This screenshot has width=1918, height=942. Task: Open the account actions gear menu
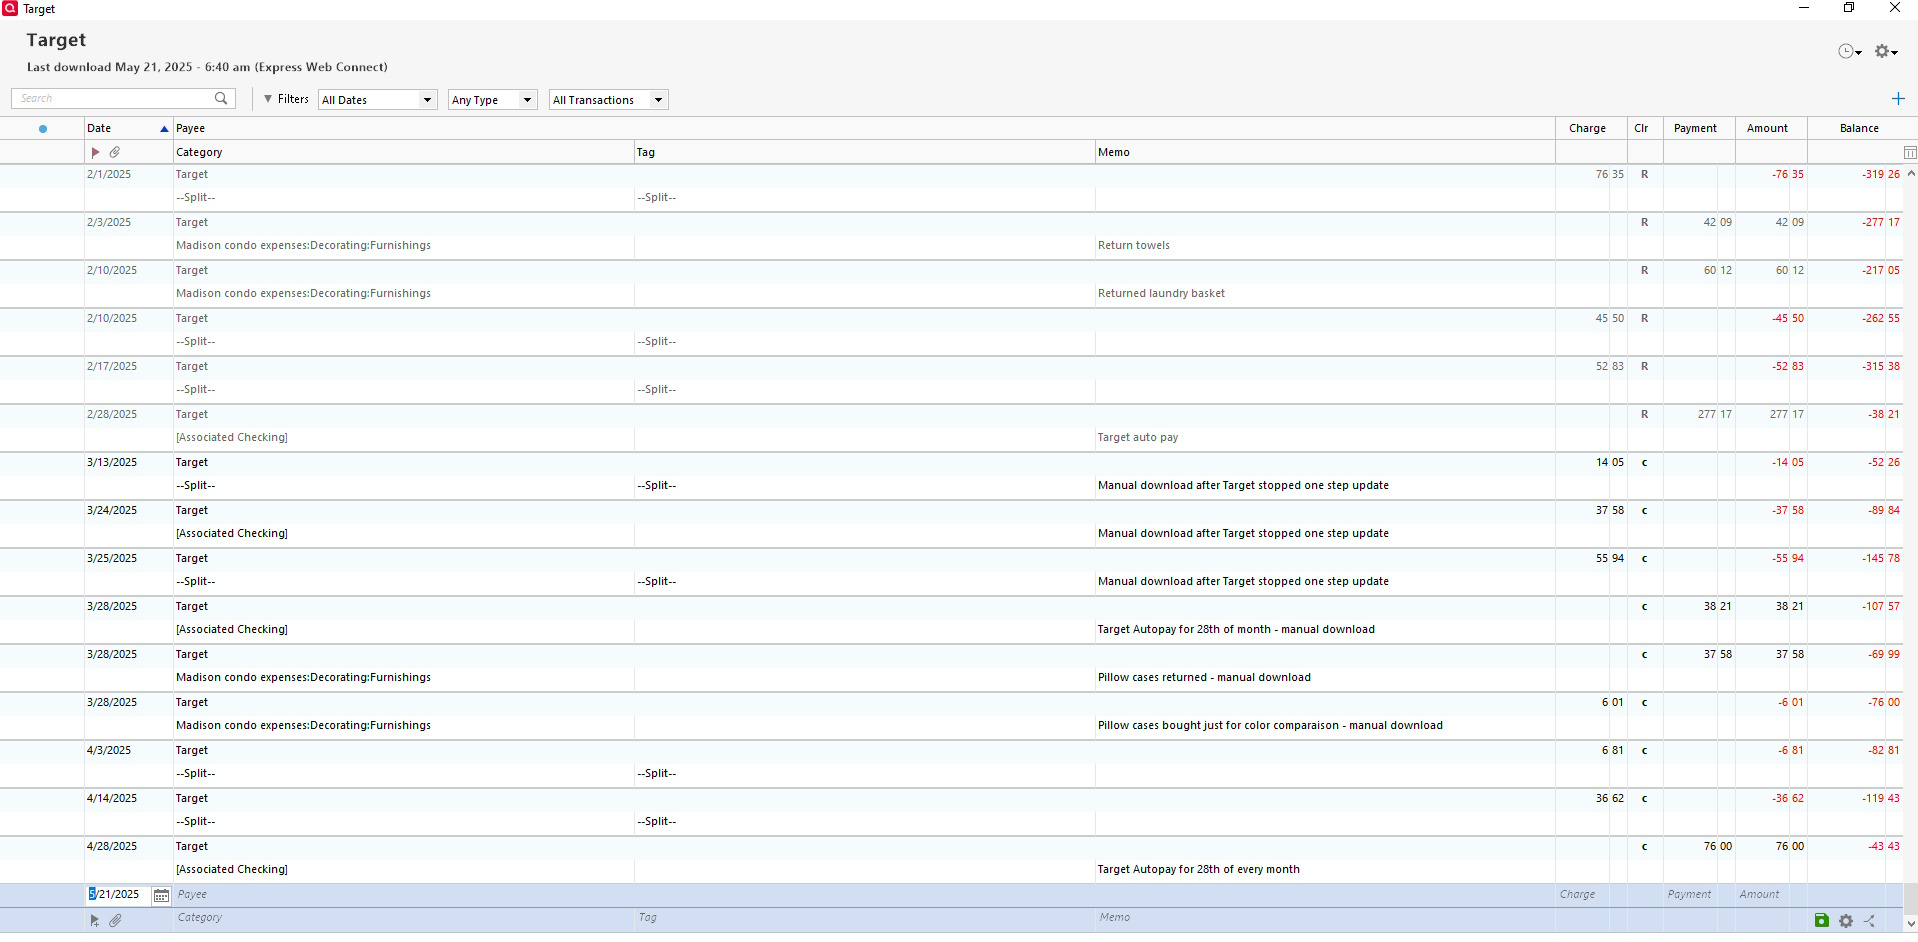coord(1885,51)
